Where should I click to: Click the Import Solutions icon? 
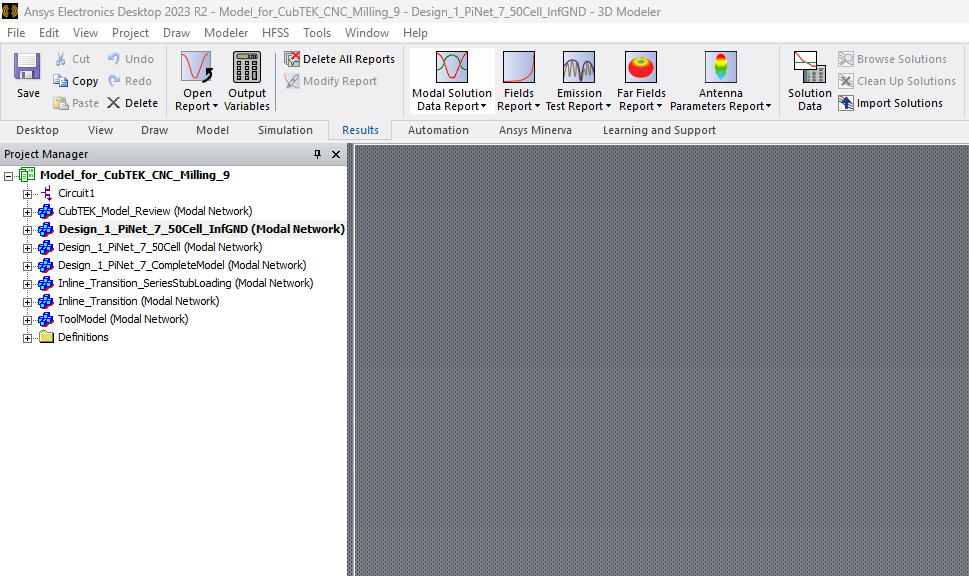click(x=846, y=103)
